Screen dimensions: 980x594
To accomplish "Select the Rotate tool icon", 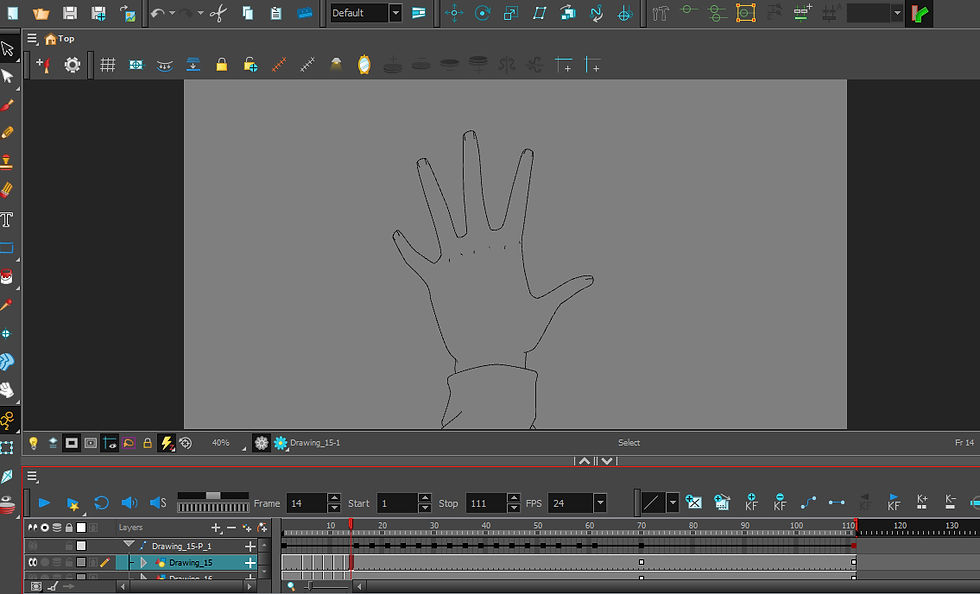I will [482, 13].
